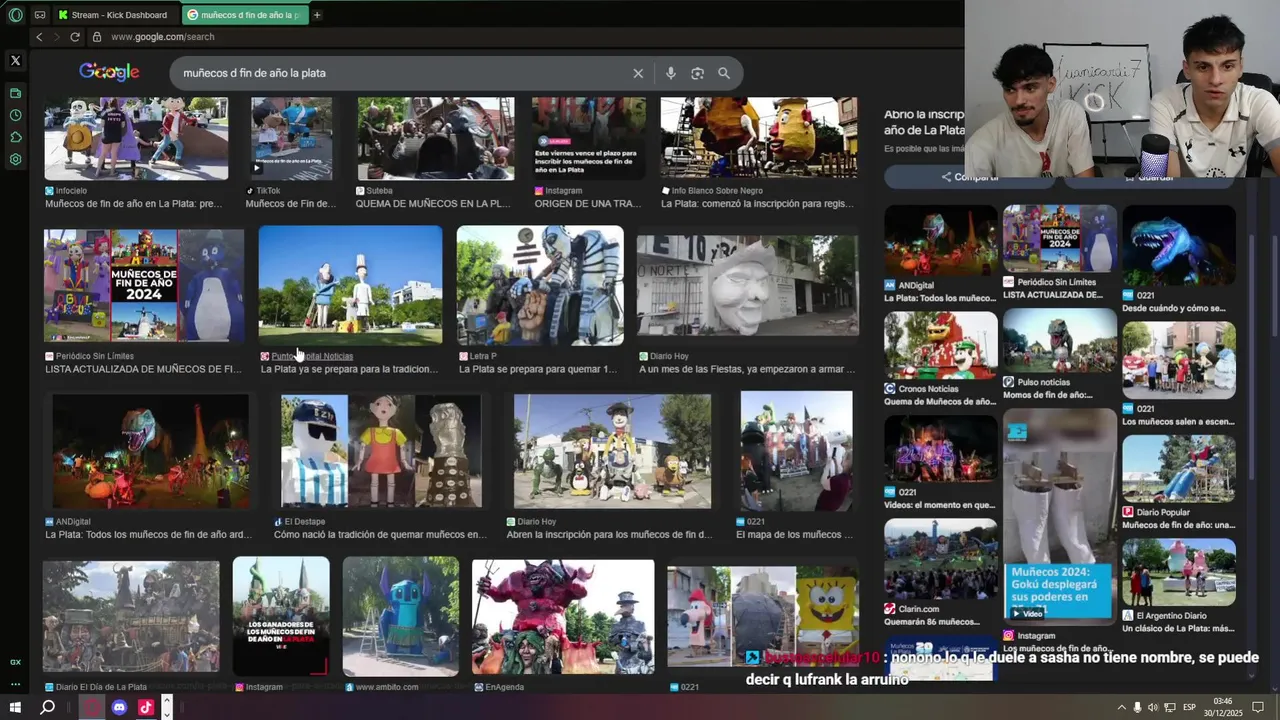The height and width of the screenshot is (720, 1280).
Task: Start voice search with the microphone icon
Action: pyautogui.click(x=670, y=73)
